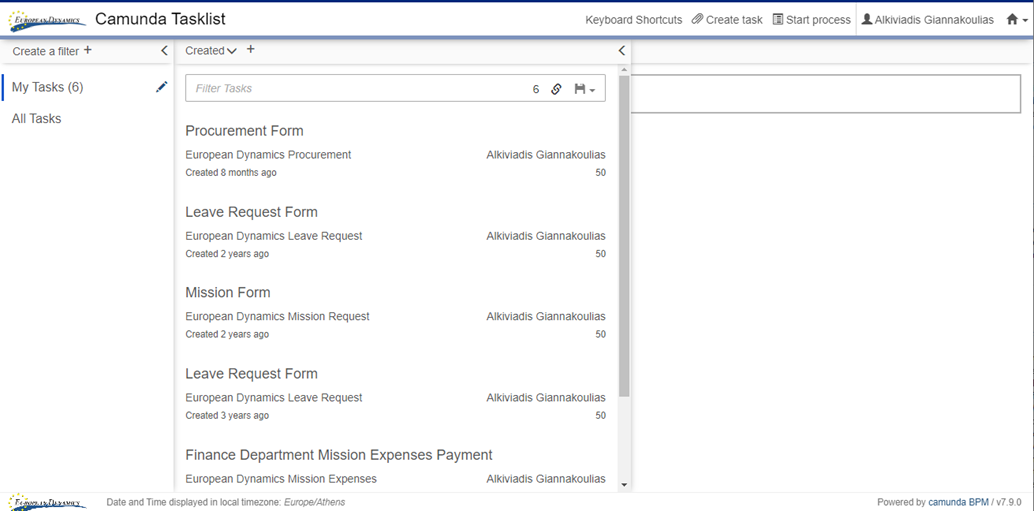Open the home apps dropdown icon
Screen dimensions: 1034x511
1016,20
